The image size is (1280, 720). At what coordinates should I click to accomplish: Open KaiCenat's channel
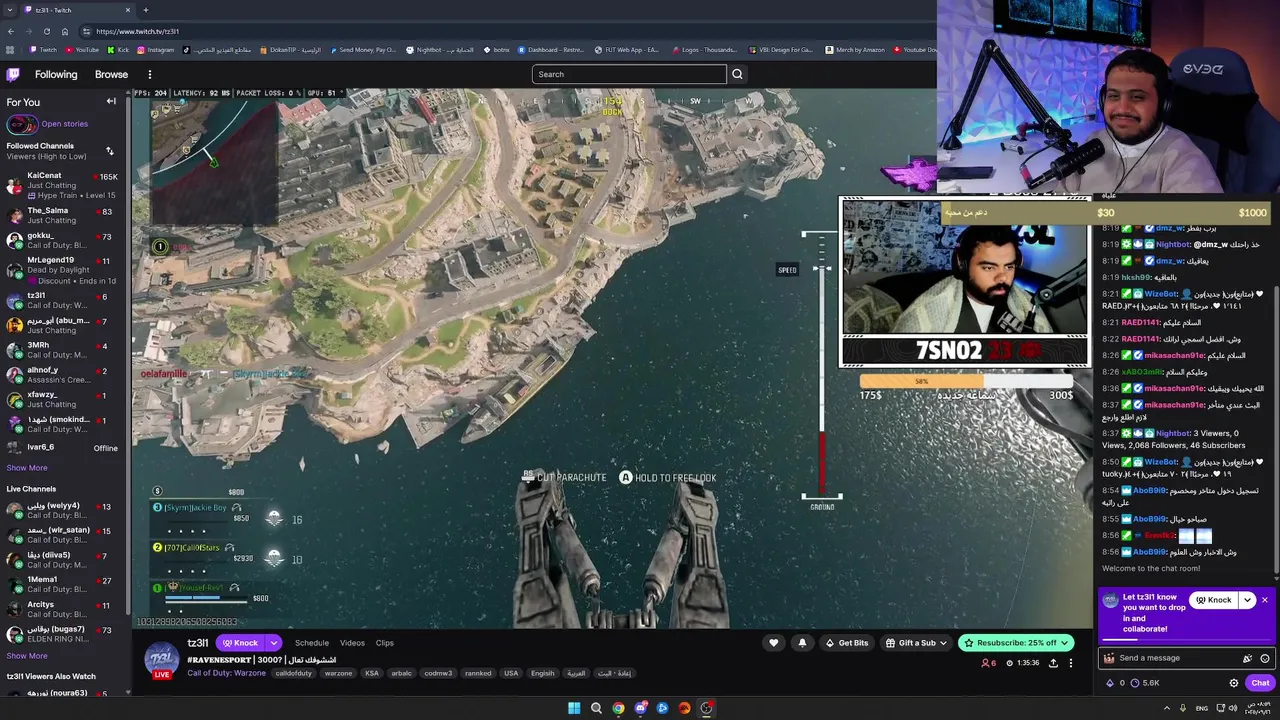61,185
